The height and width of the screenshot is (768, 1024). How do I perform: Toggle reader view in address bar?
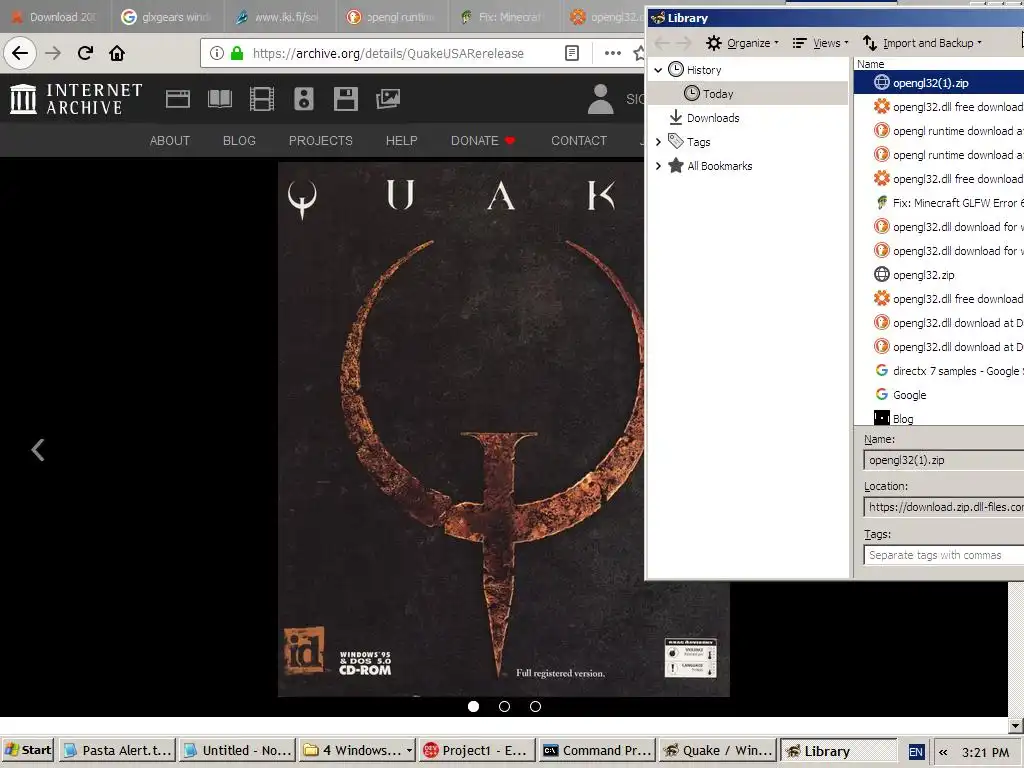click(x=571, y=53)
